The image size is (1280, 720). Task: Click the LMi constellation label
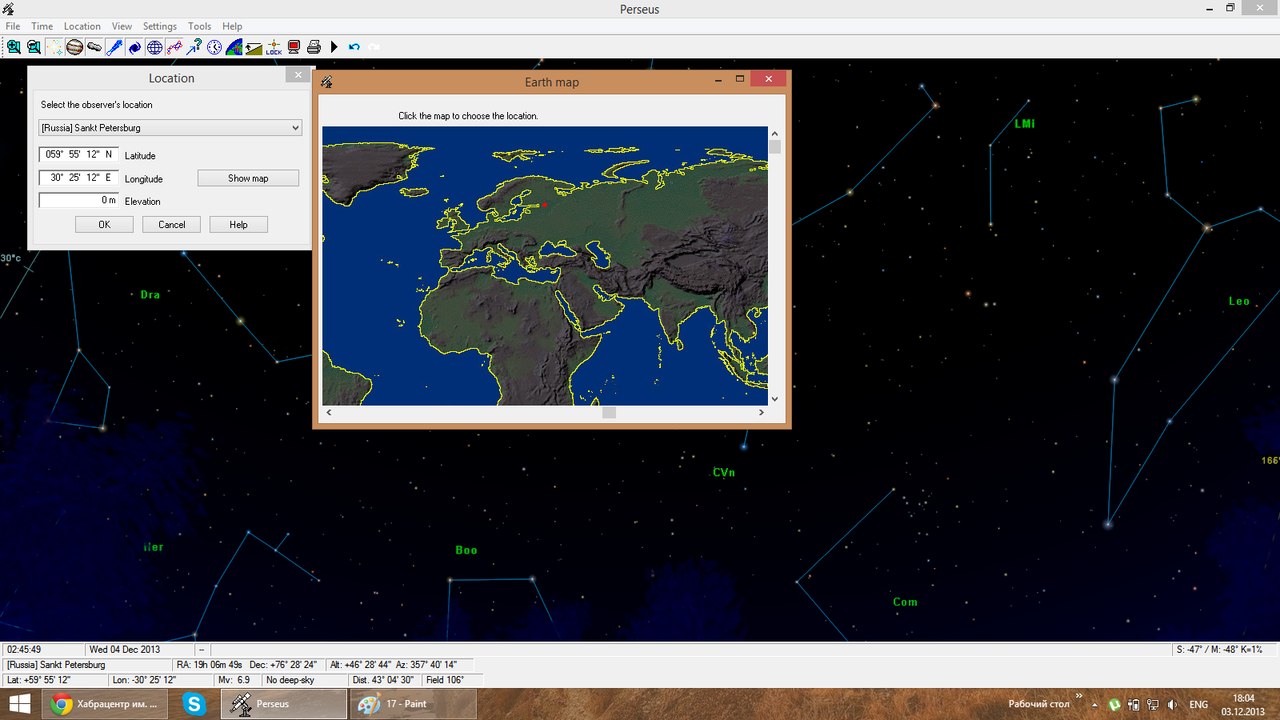[1025, 124]
